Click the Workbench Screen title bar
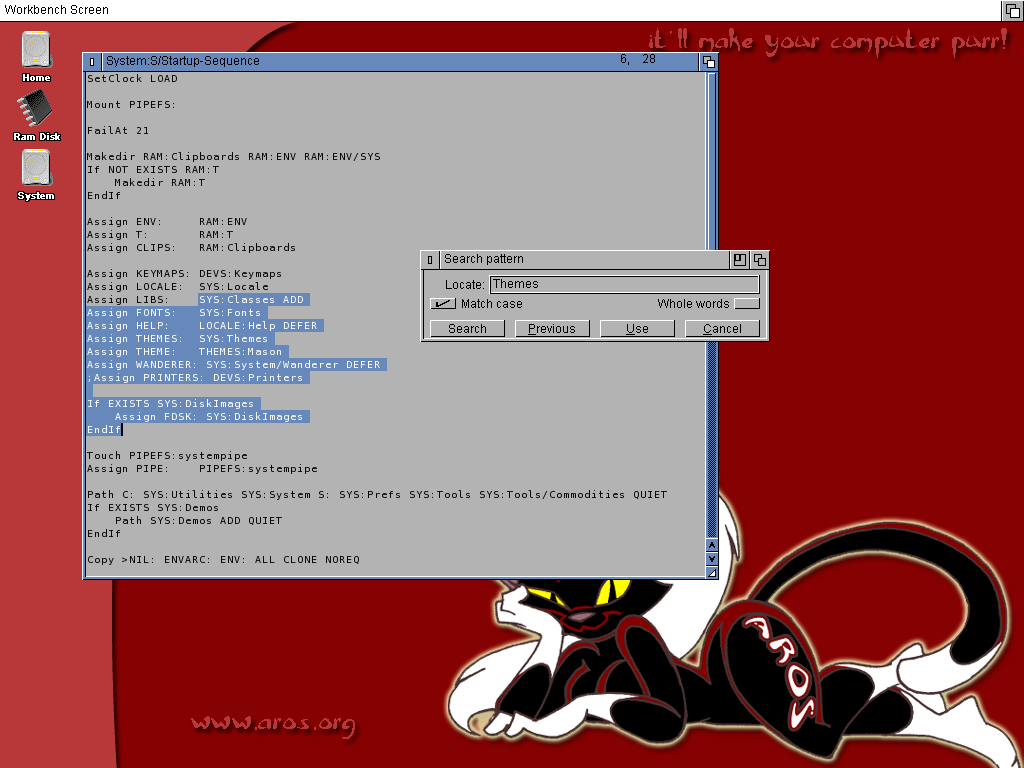 (501, 10)
